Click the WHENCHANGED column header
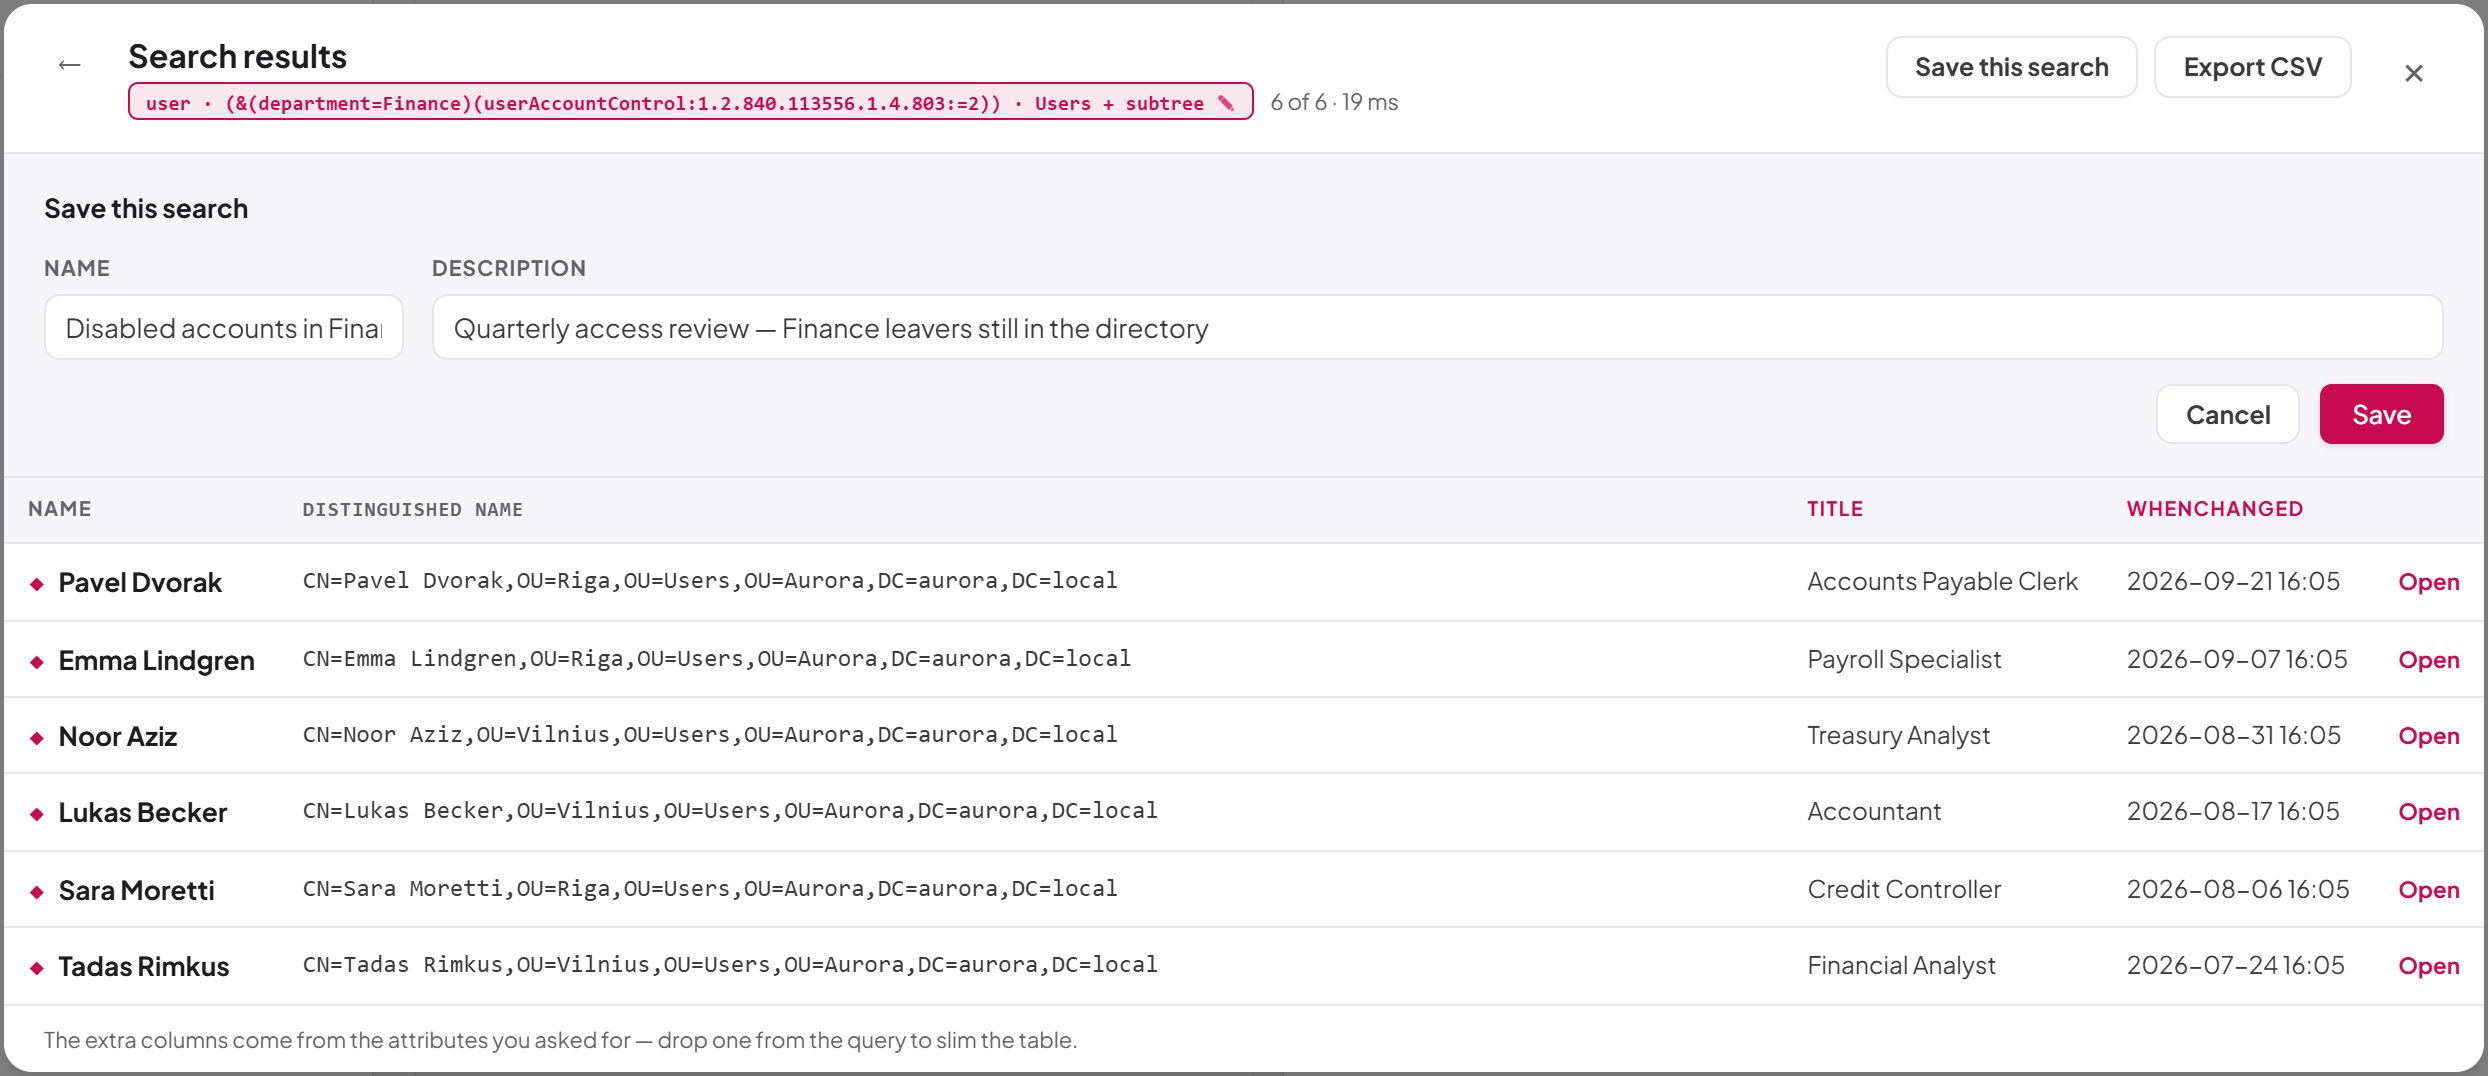This screenshot has height=1076, width=2488. pos(2215,509)
